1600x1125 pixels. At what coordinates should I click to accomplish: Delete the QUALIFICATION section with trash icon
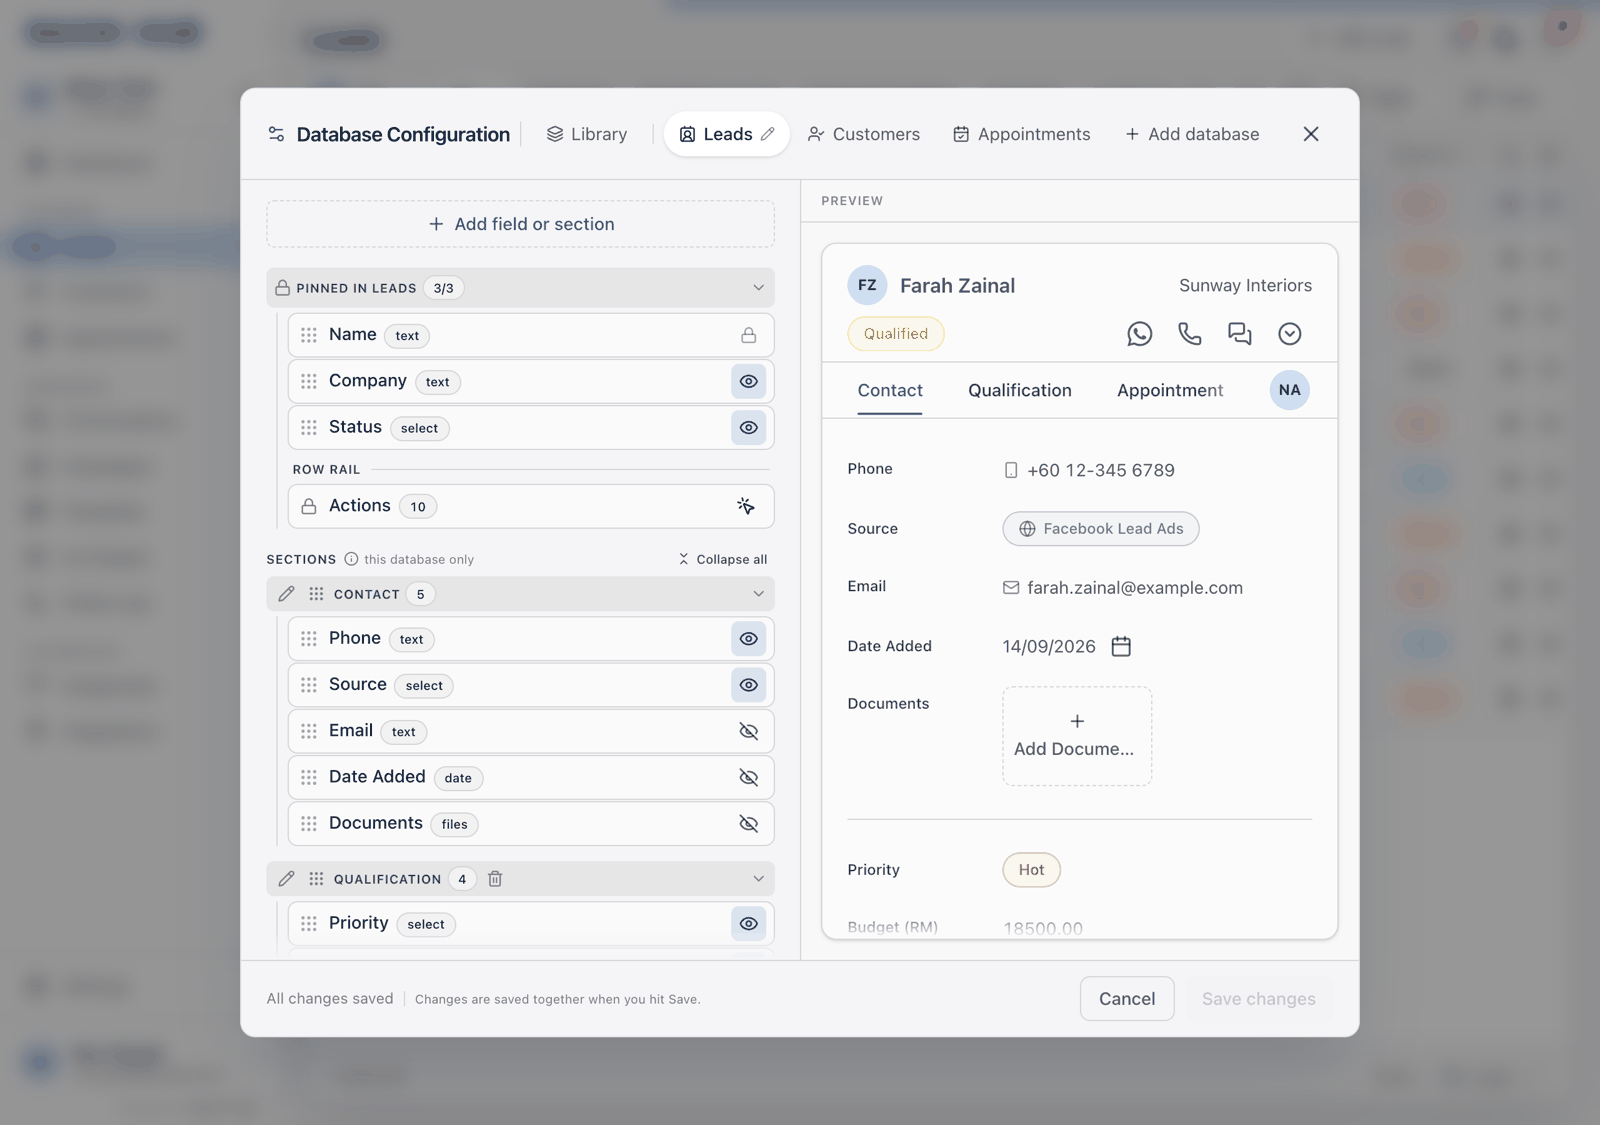pyautogui.click(x=495, y=879)
